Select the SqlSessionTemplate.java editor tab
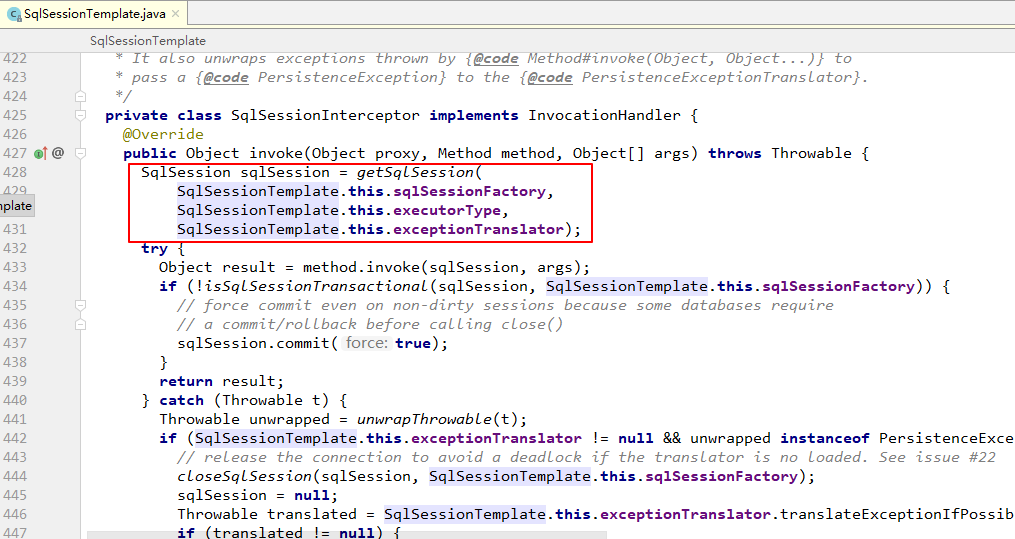1015x539 pixels. 95,14
